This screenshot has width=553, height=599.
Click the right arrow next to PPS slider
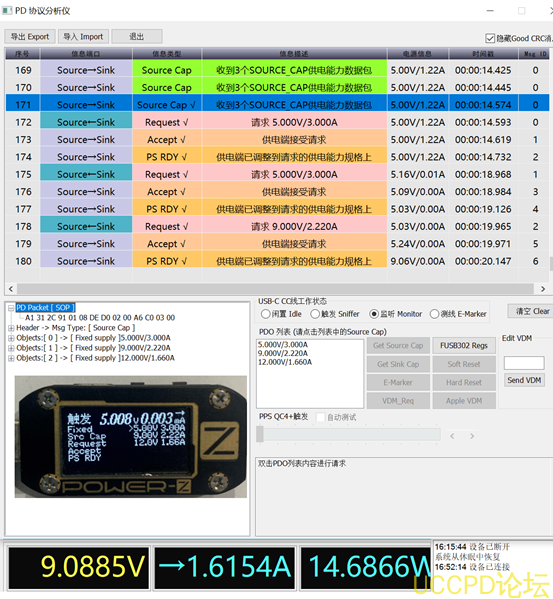pyautogui.click(x=472, y=436)
